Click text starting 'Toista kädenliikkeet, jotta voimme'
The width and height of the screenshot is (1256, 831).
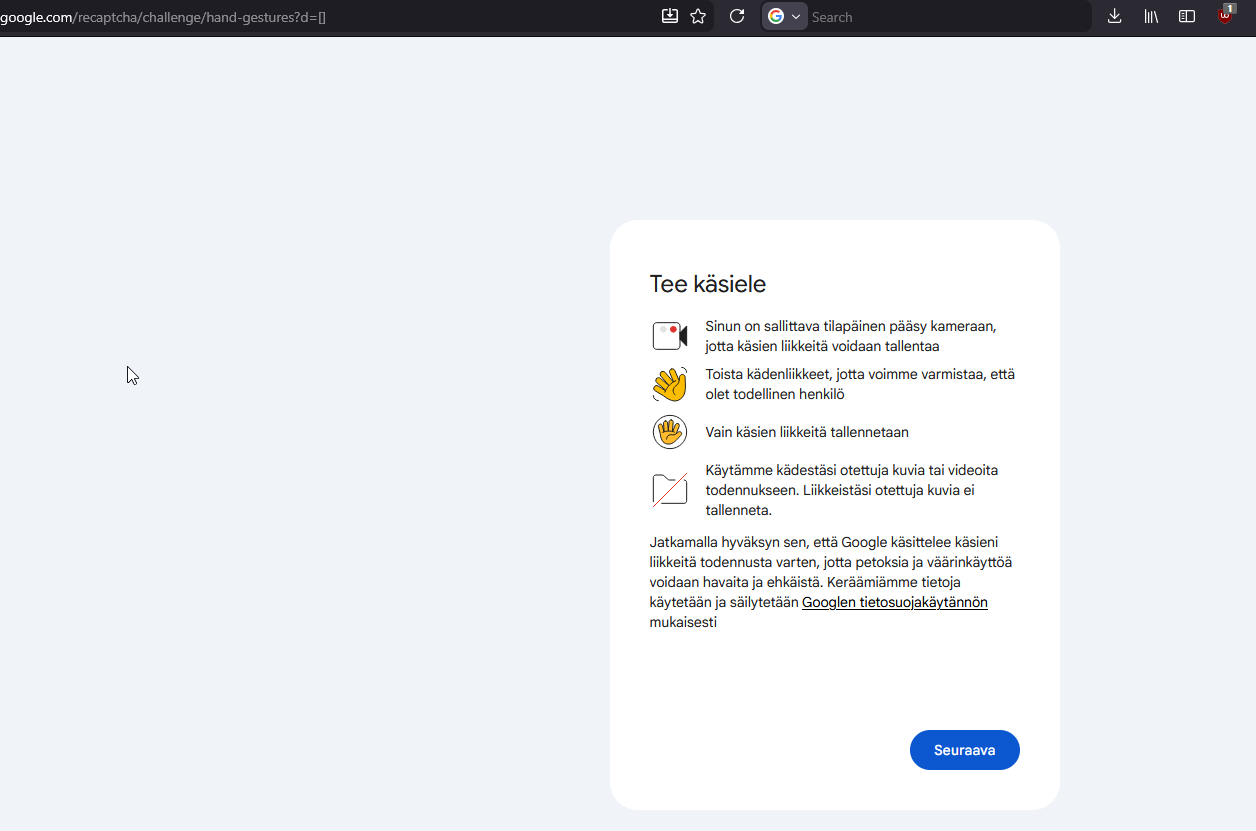[x=860, y=384]
